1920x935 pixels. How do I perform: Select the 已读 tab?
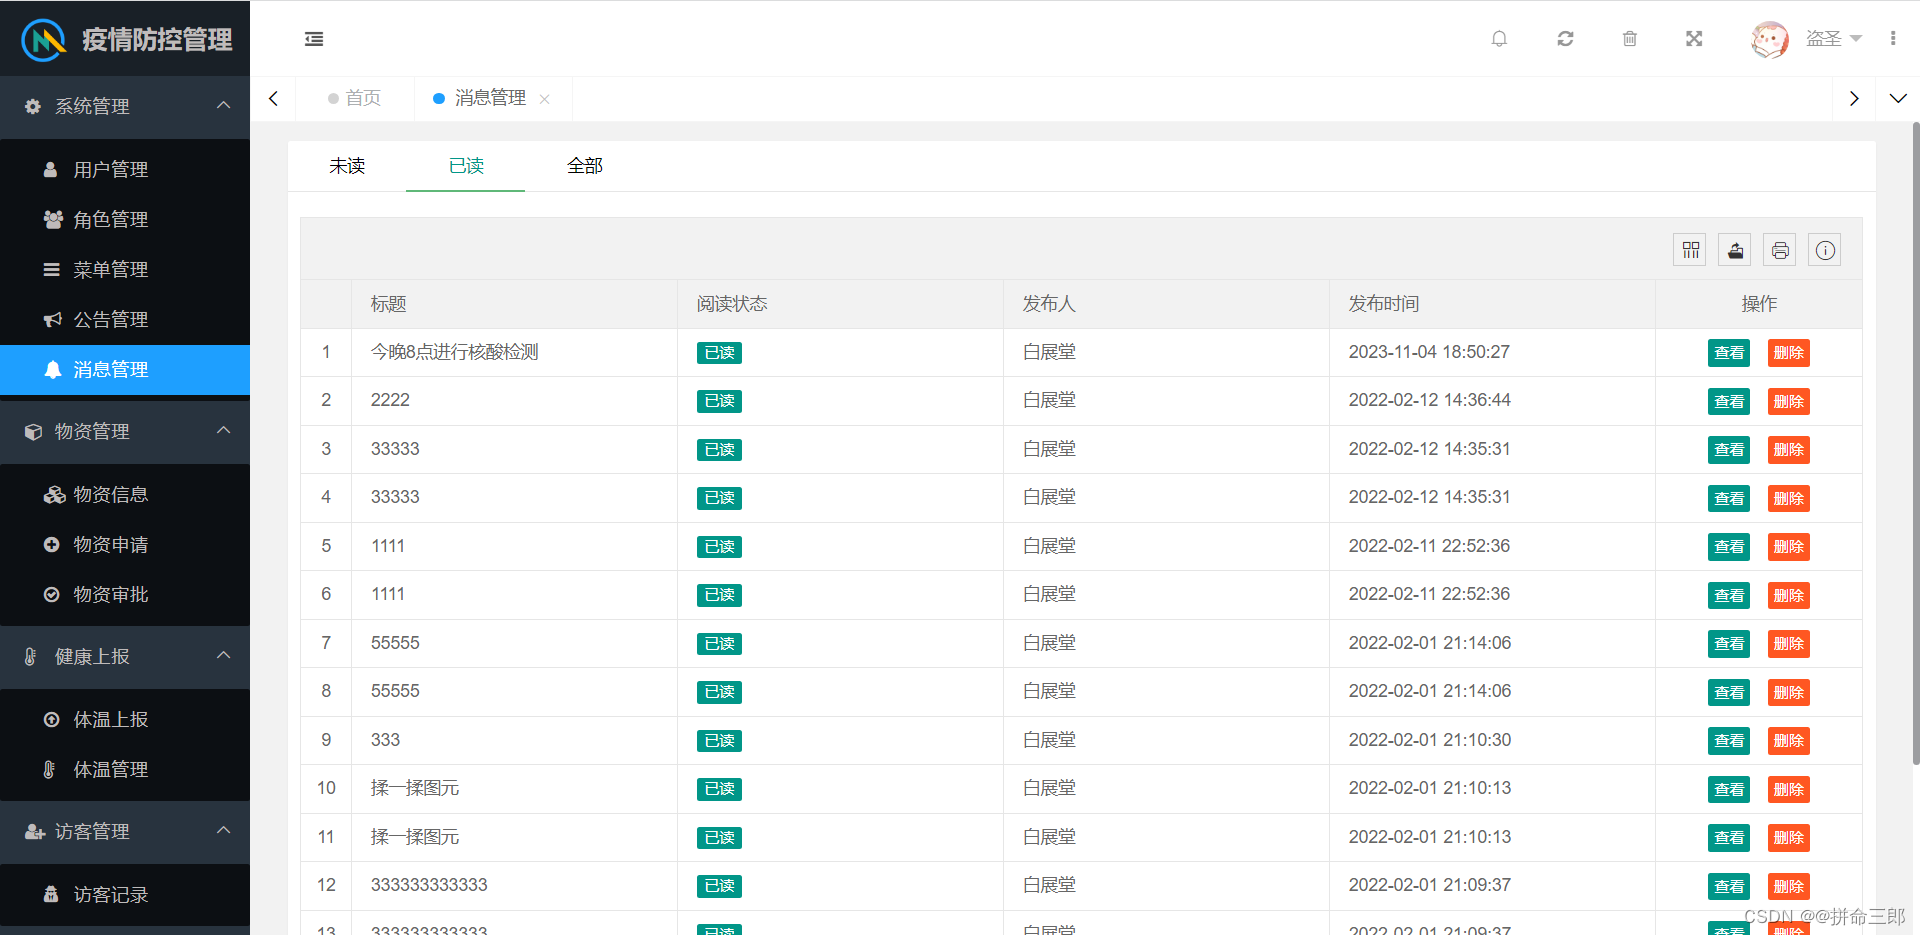(466, 166)
